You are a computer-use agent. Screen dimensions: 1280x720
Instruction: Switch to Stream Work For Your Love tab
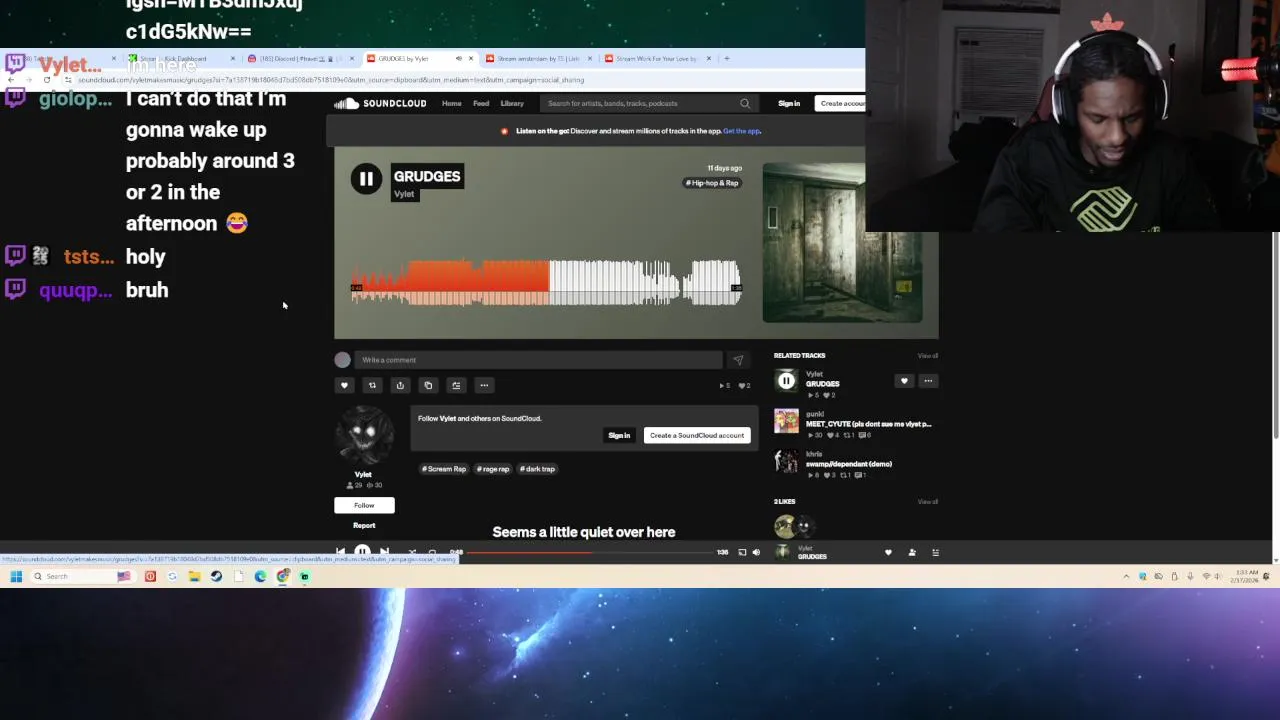click(x=657, y=59)
